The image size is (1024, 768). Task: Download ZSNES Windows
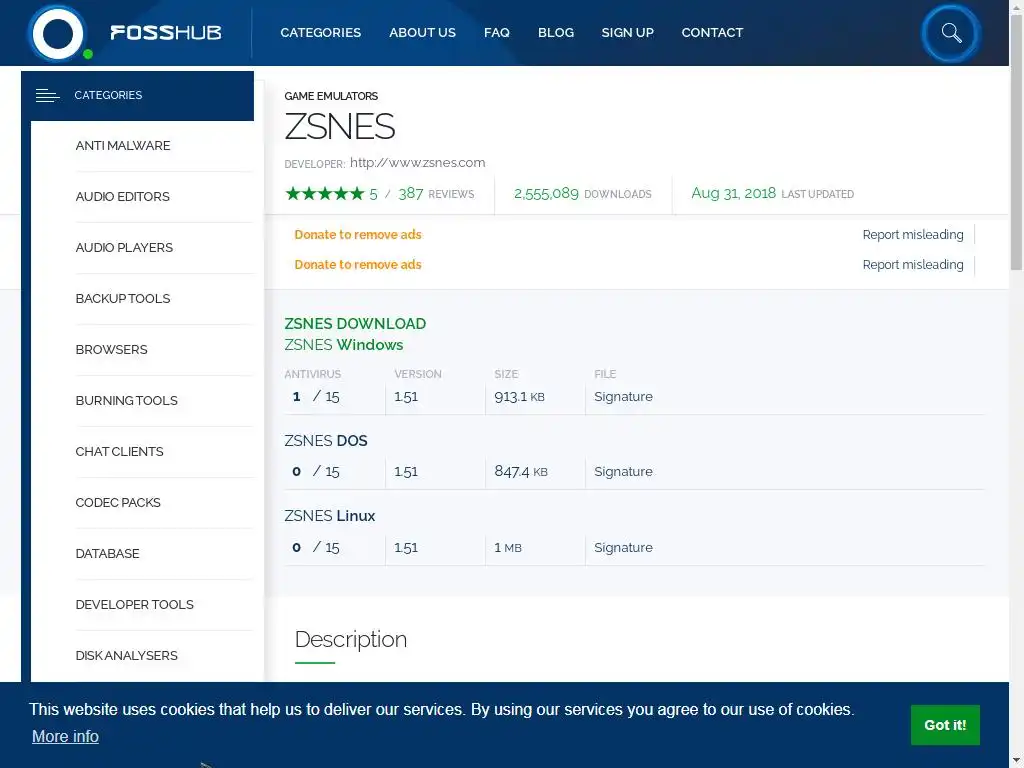click(344, 345)
